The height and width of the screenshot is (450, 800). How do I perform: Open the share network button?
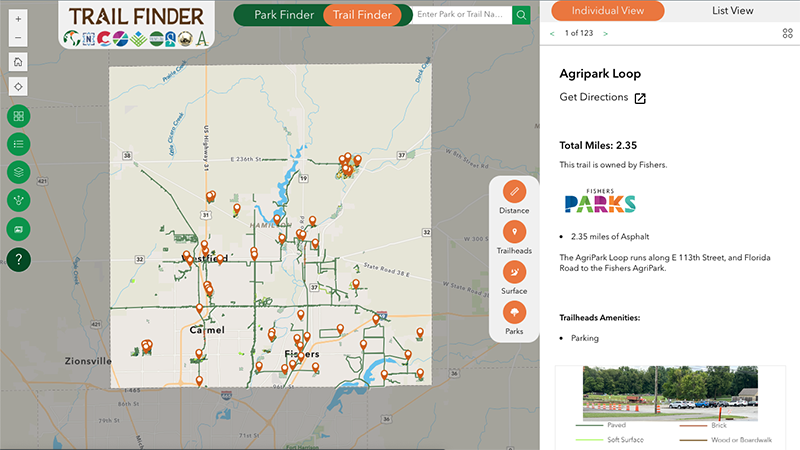click(19, 201)
